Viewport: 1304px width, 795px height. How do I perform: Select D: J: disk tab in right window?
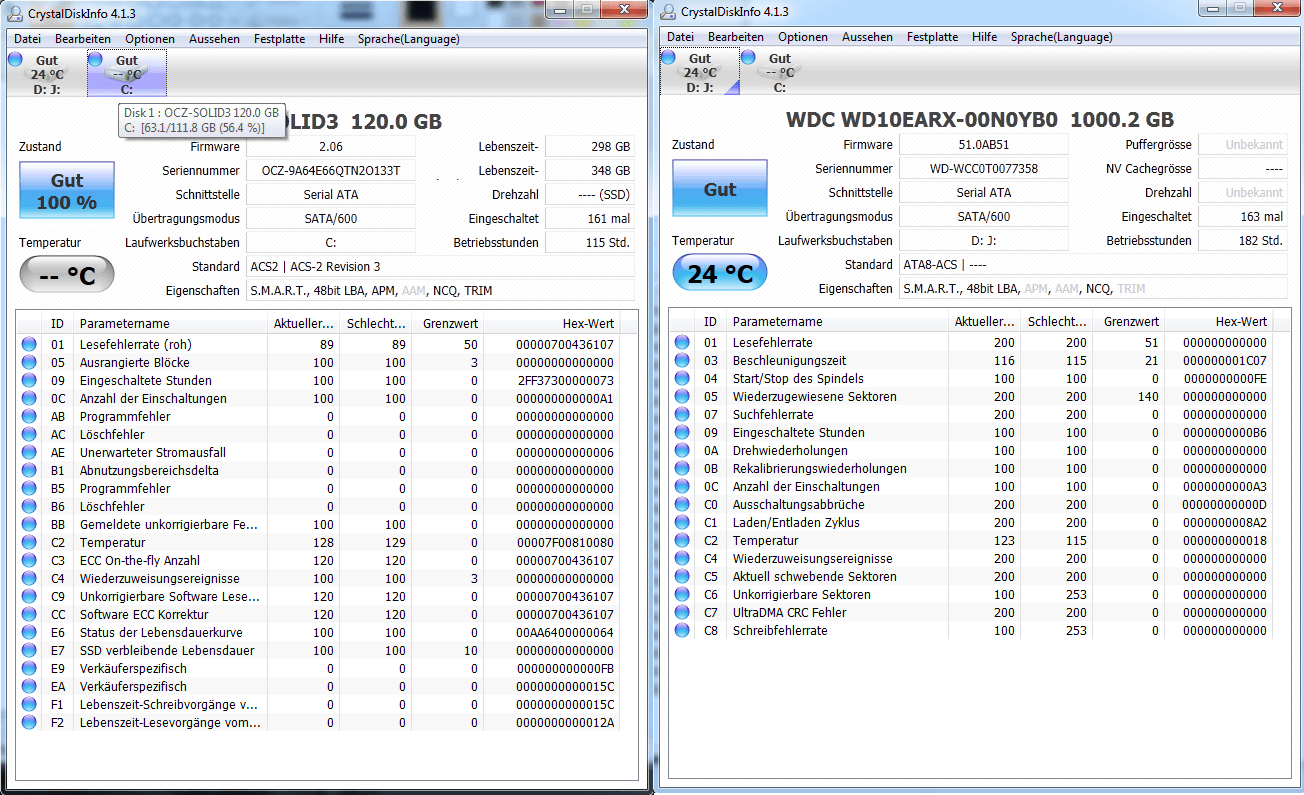coord(699,72)
